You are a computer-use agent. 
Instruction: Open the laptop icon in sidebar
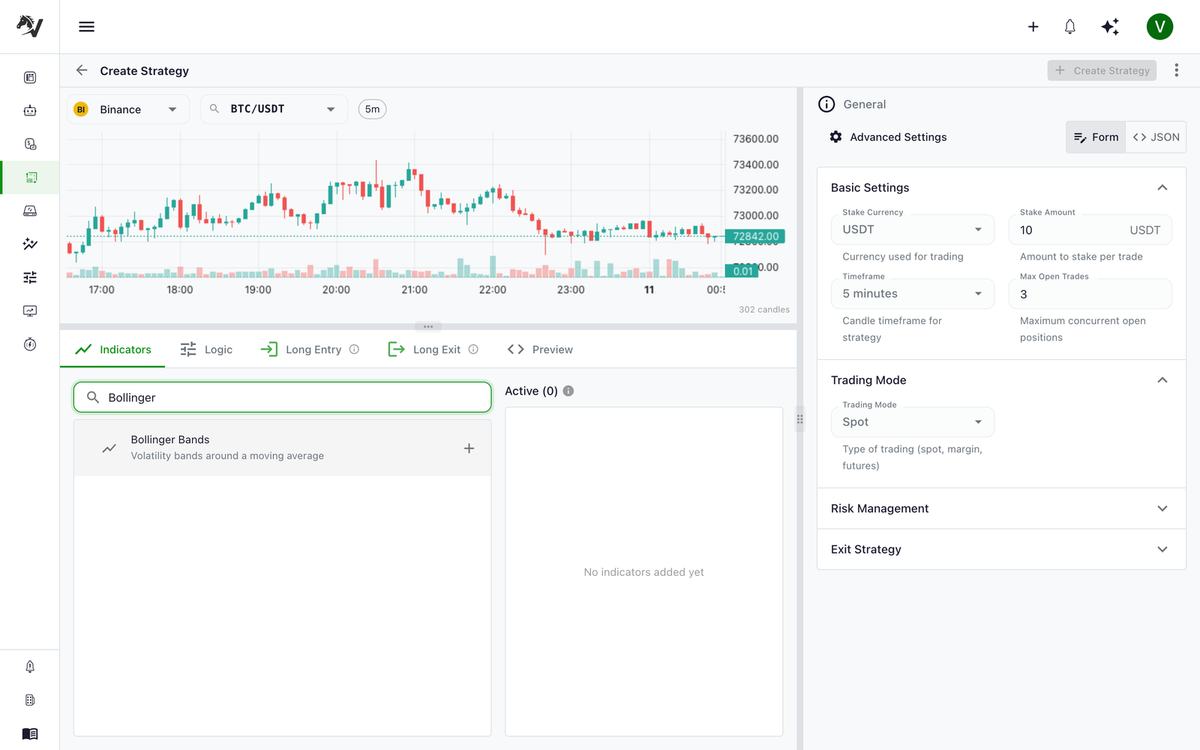[30, 210]
